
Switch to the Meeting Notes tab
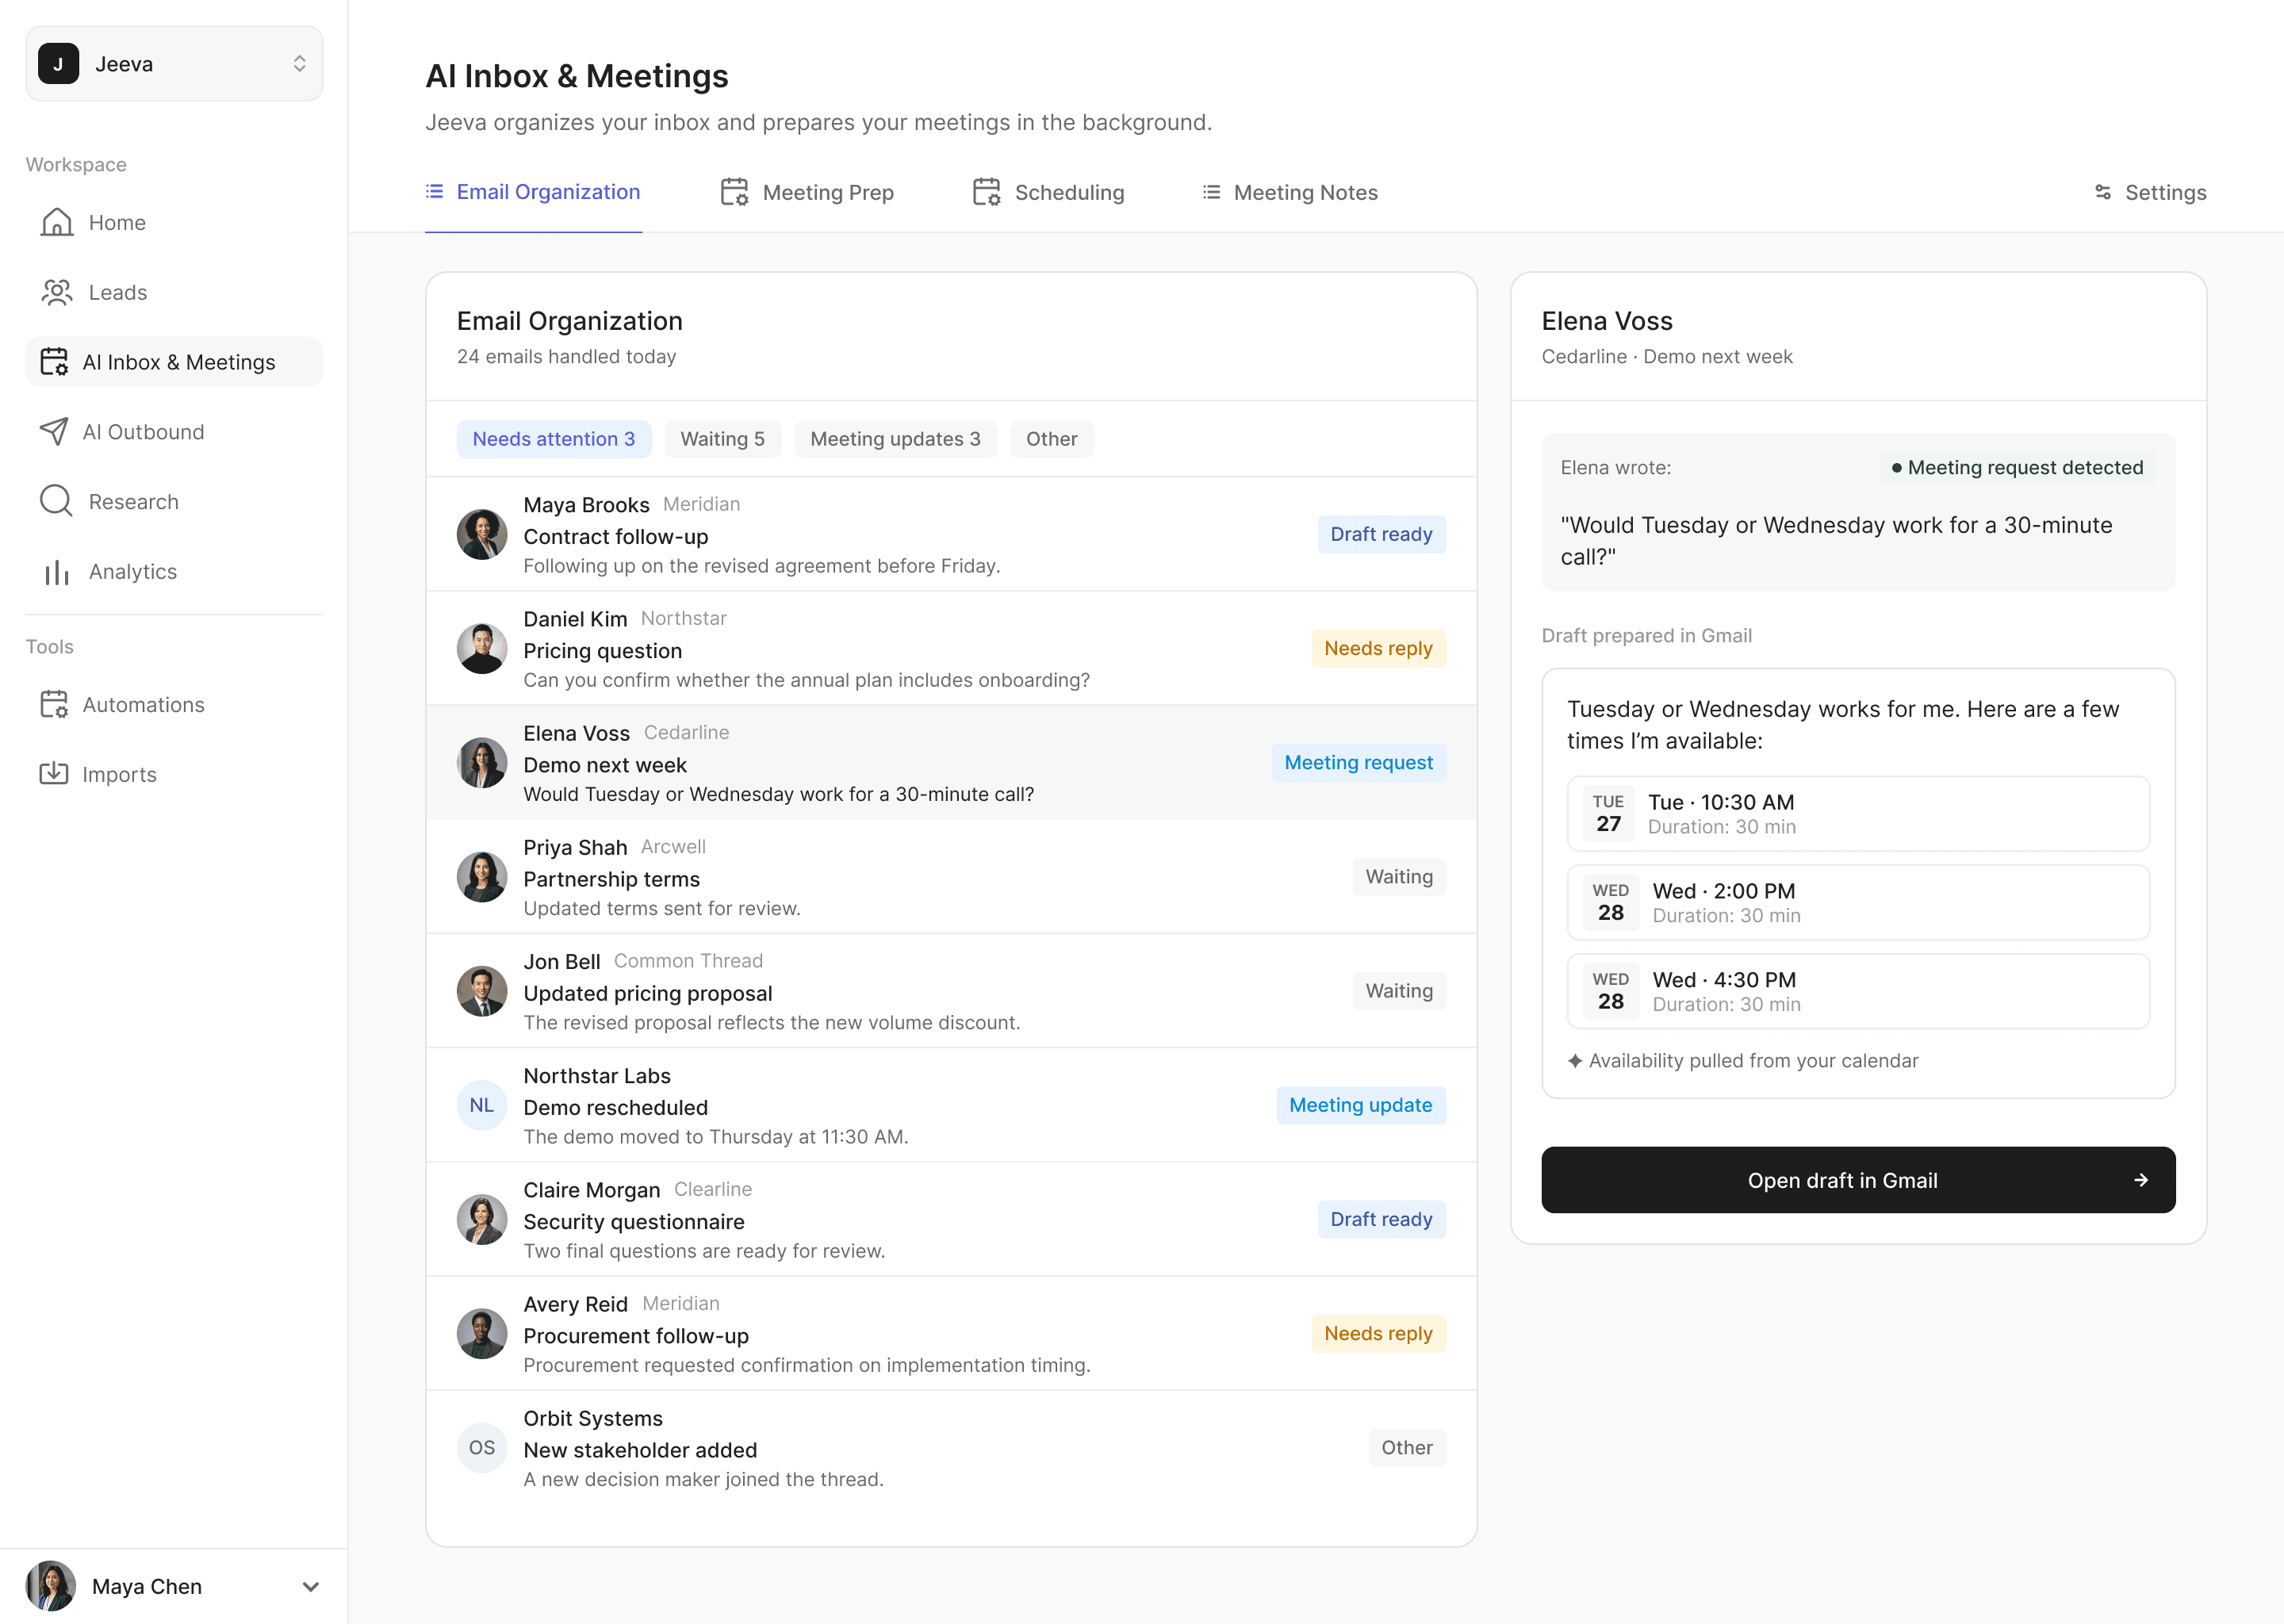click(x=1290, y=192)
